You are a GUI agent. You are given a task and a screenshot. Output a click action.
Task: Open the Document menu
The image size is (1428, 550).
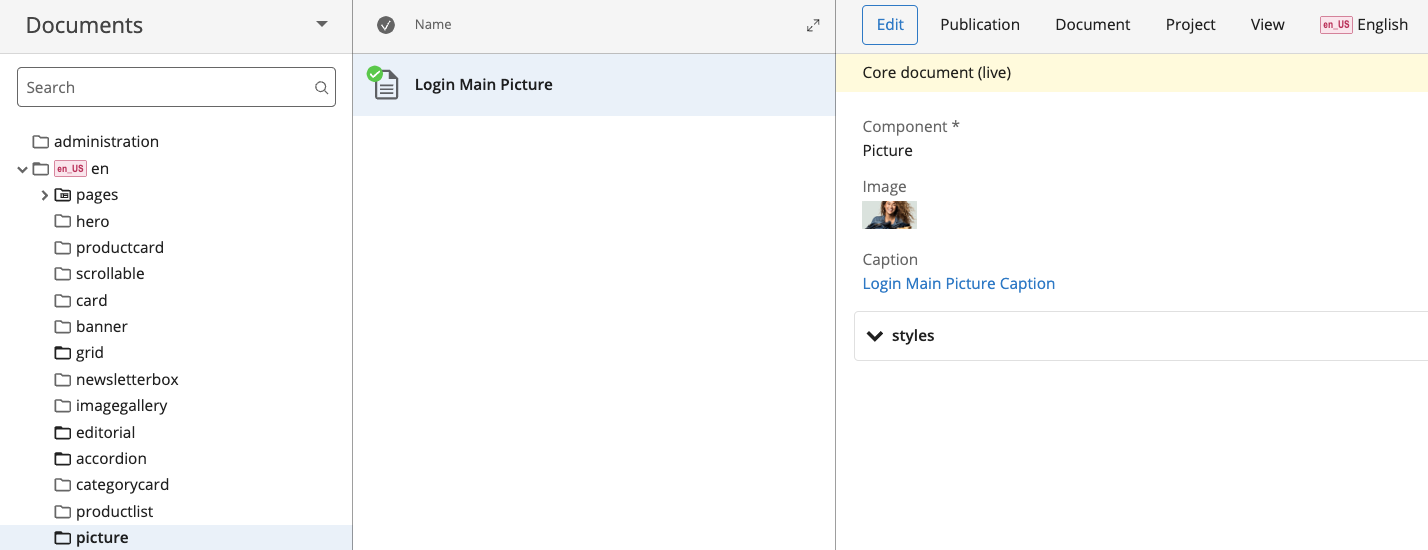pos(1093,25)
